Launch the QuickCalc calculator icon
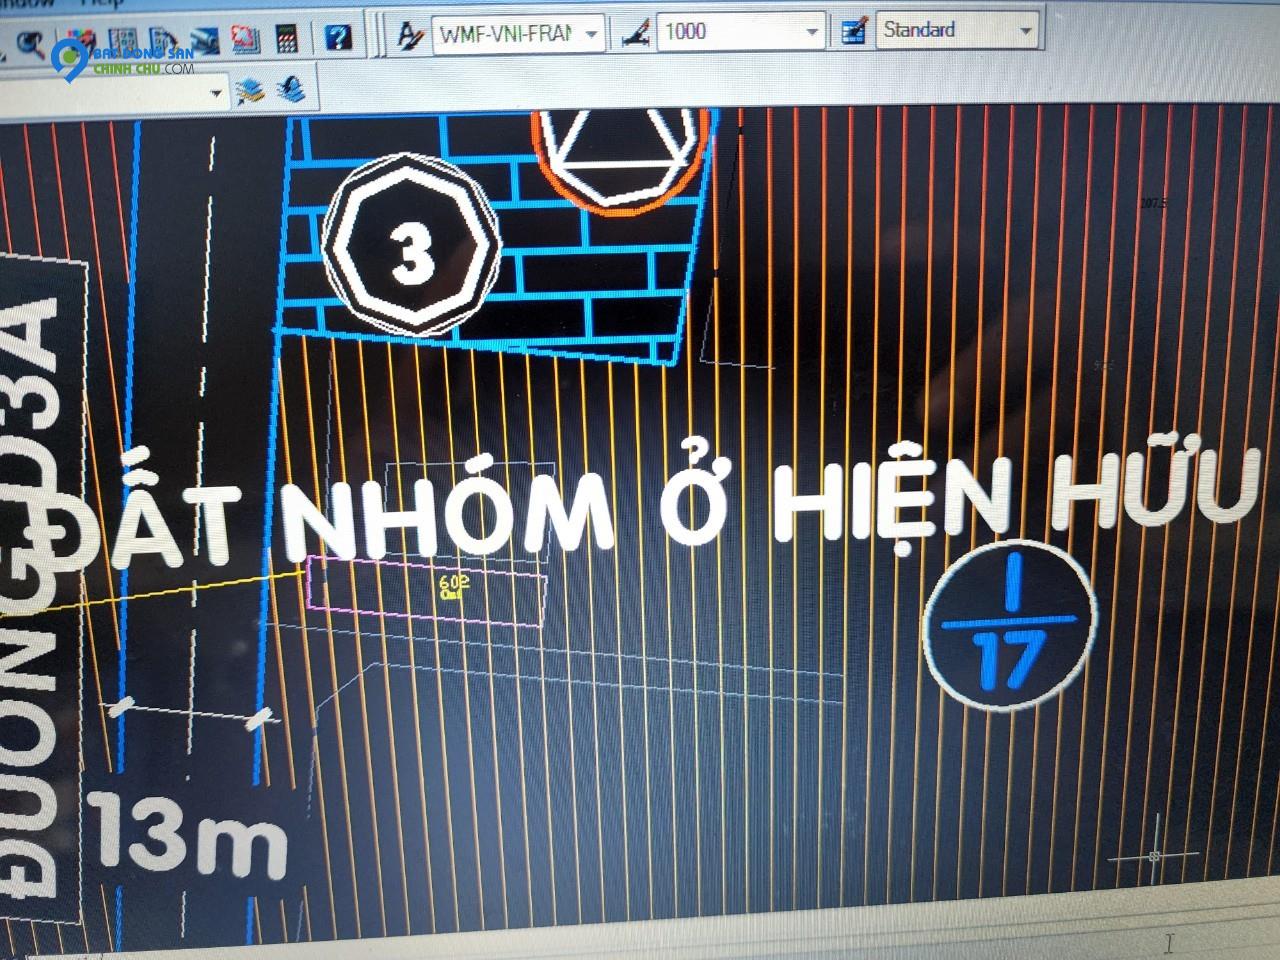Screen dimensions: 1280x960 click(x=287, y=39)
